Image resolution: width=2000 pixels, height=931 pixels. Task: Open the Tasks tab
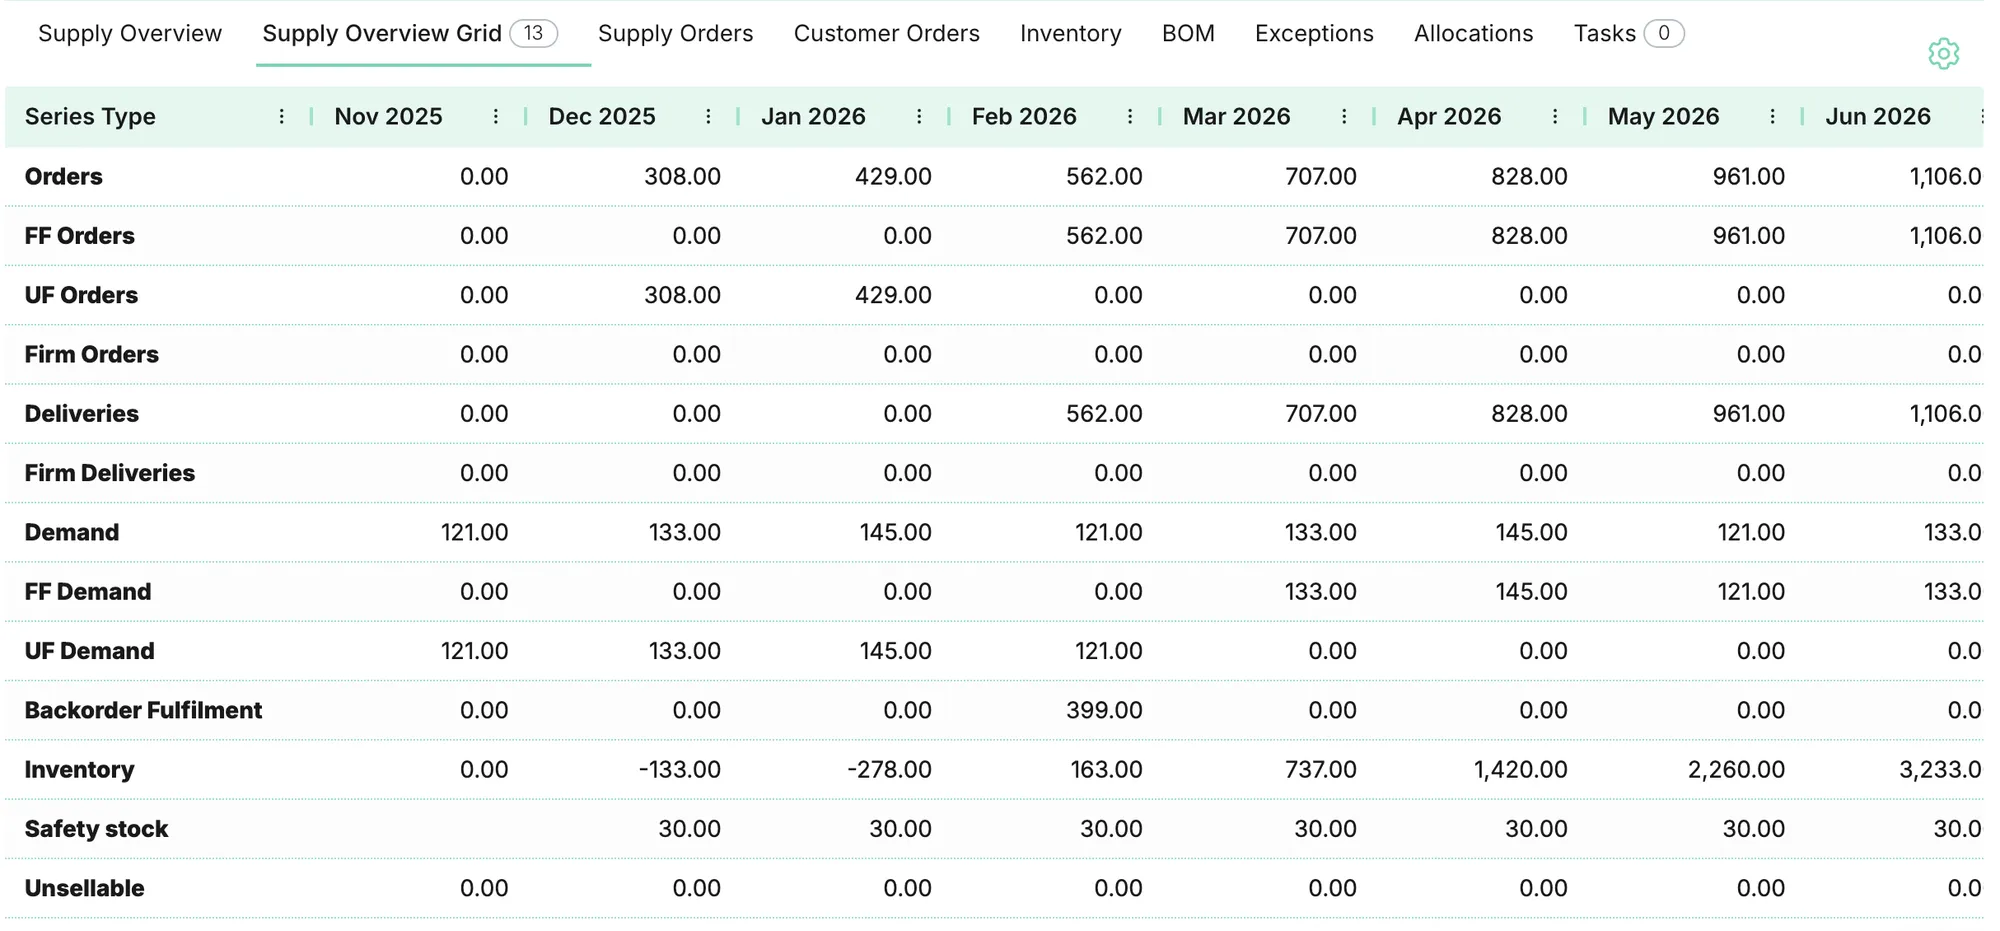(1629, 34)
